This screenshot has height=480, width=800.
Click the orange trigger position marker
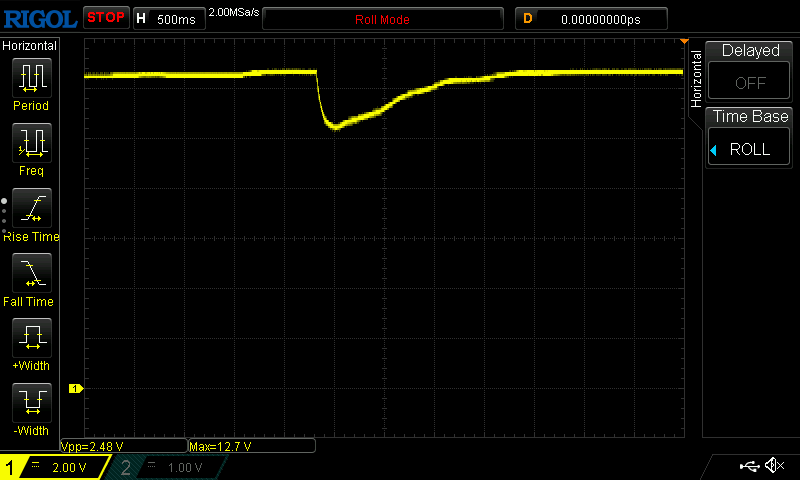[684, 41]
